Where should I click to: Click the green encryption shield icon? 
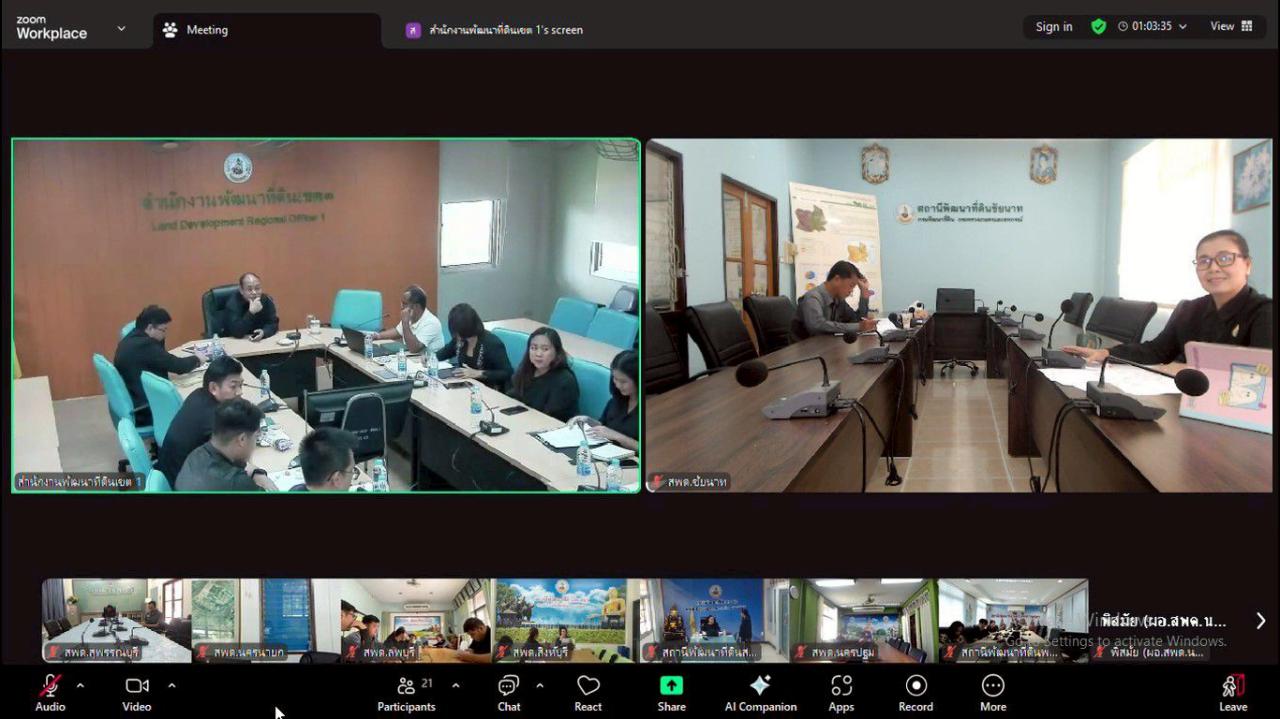point(1098,27)
